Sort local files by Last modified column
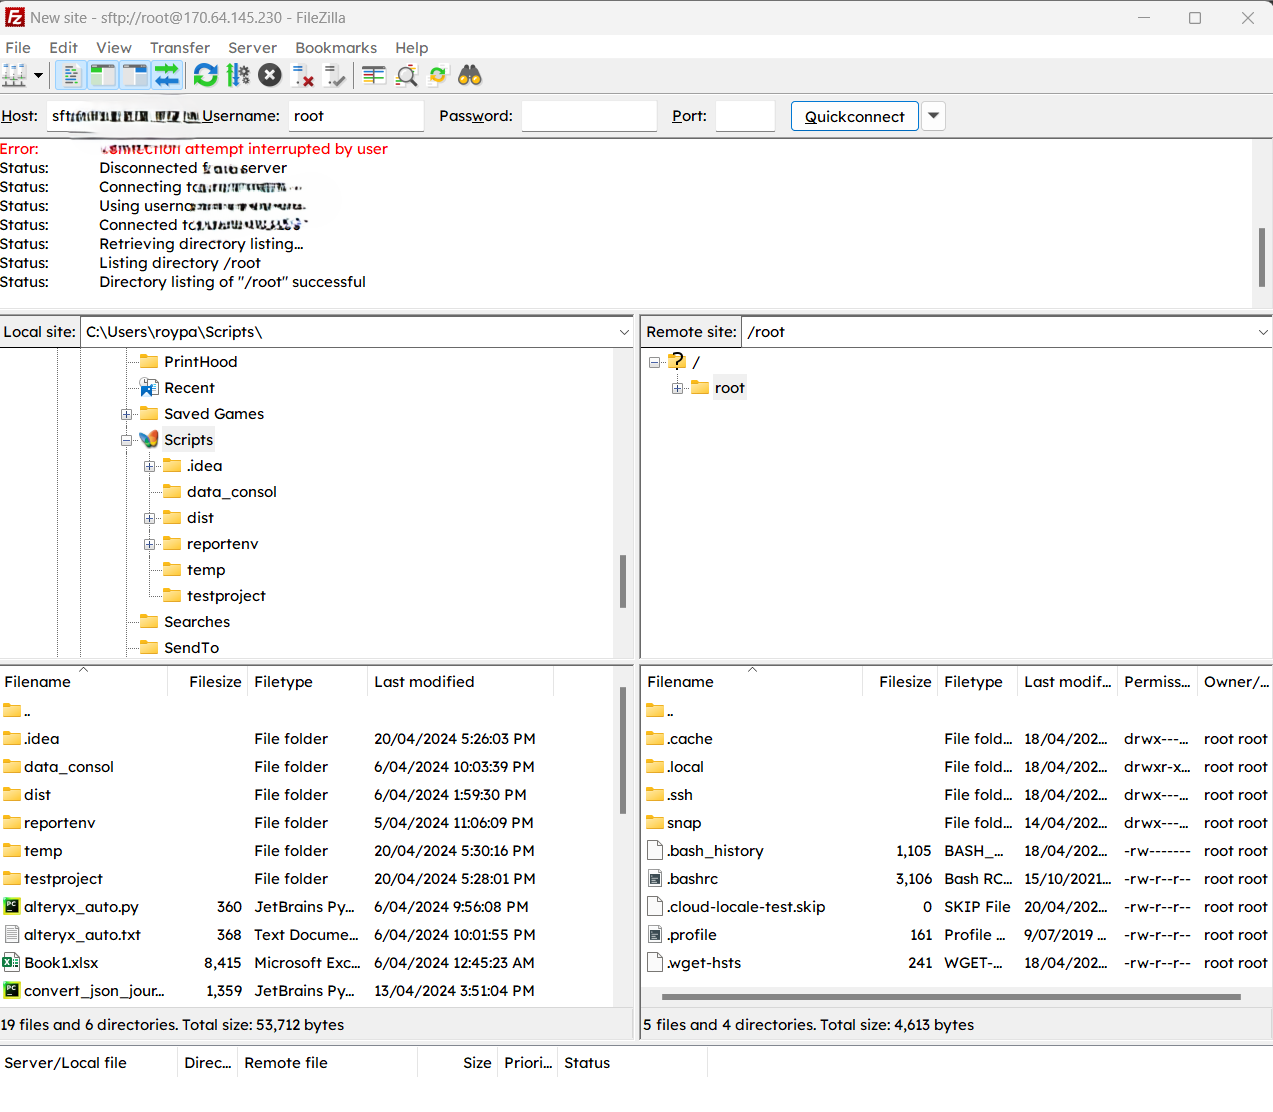 coord(424,682)
